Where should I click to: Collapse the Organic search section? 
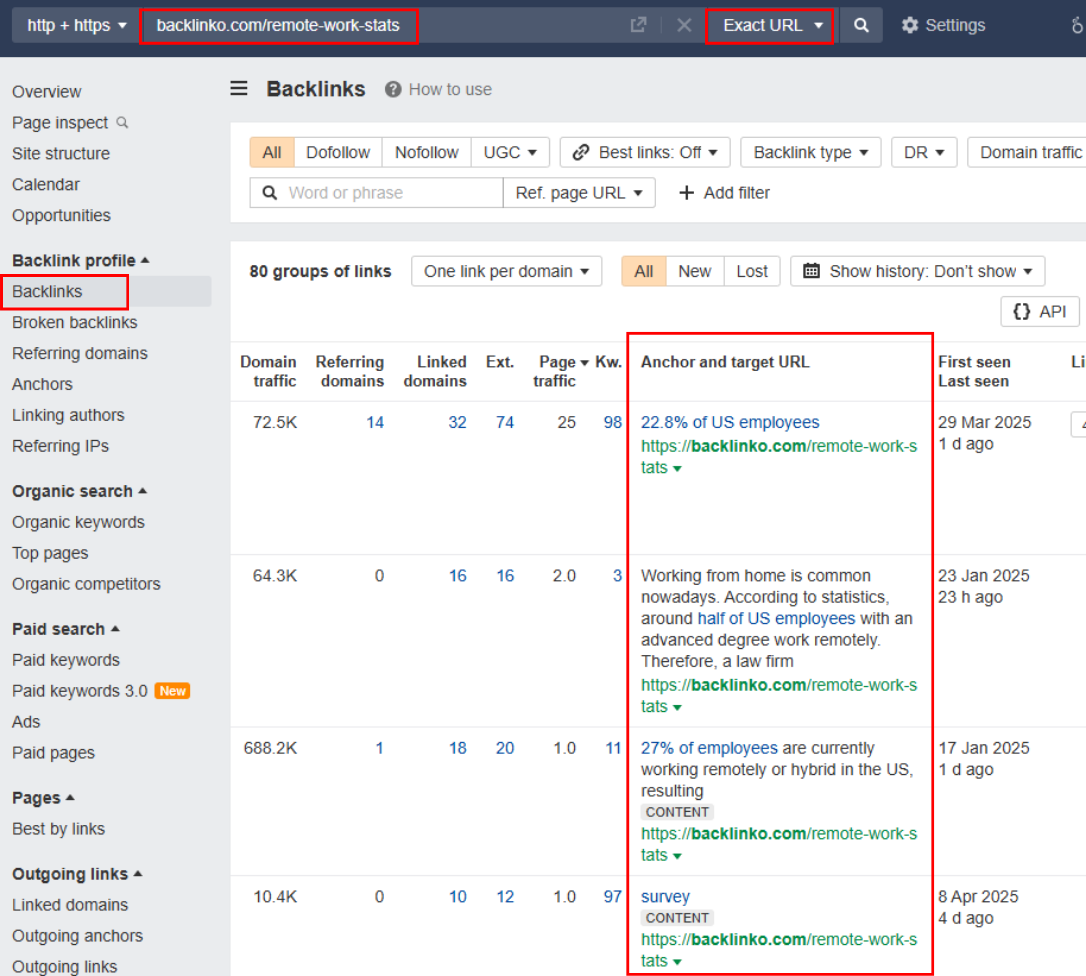click(79, 491)
